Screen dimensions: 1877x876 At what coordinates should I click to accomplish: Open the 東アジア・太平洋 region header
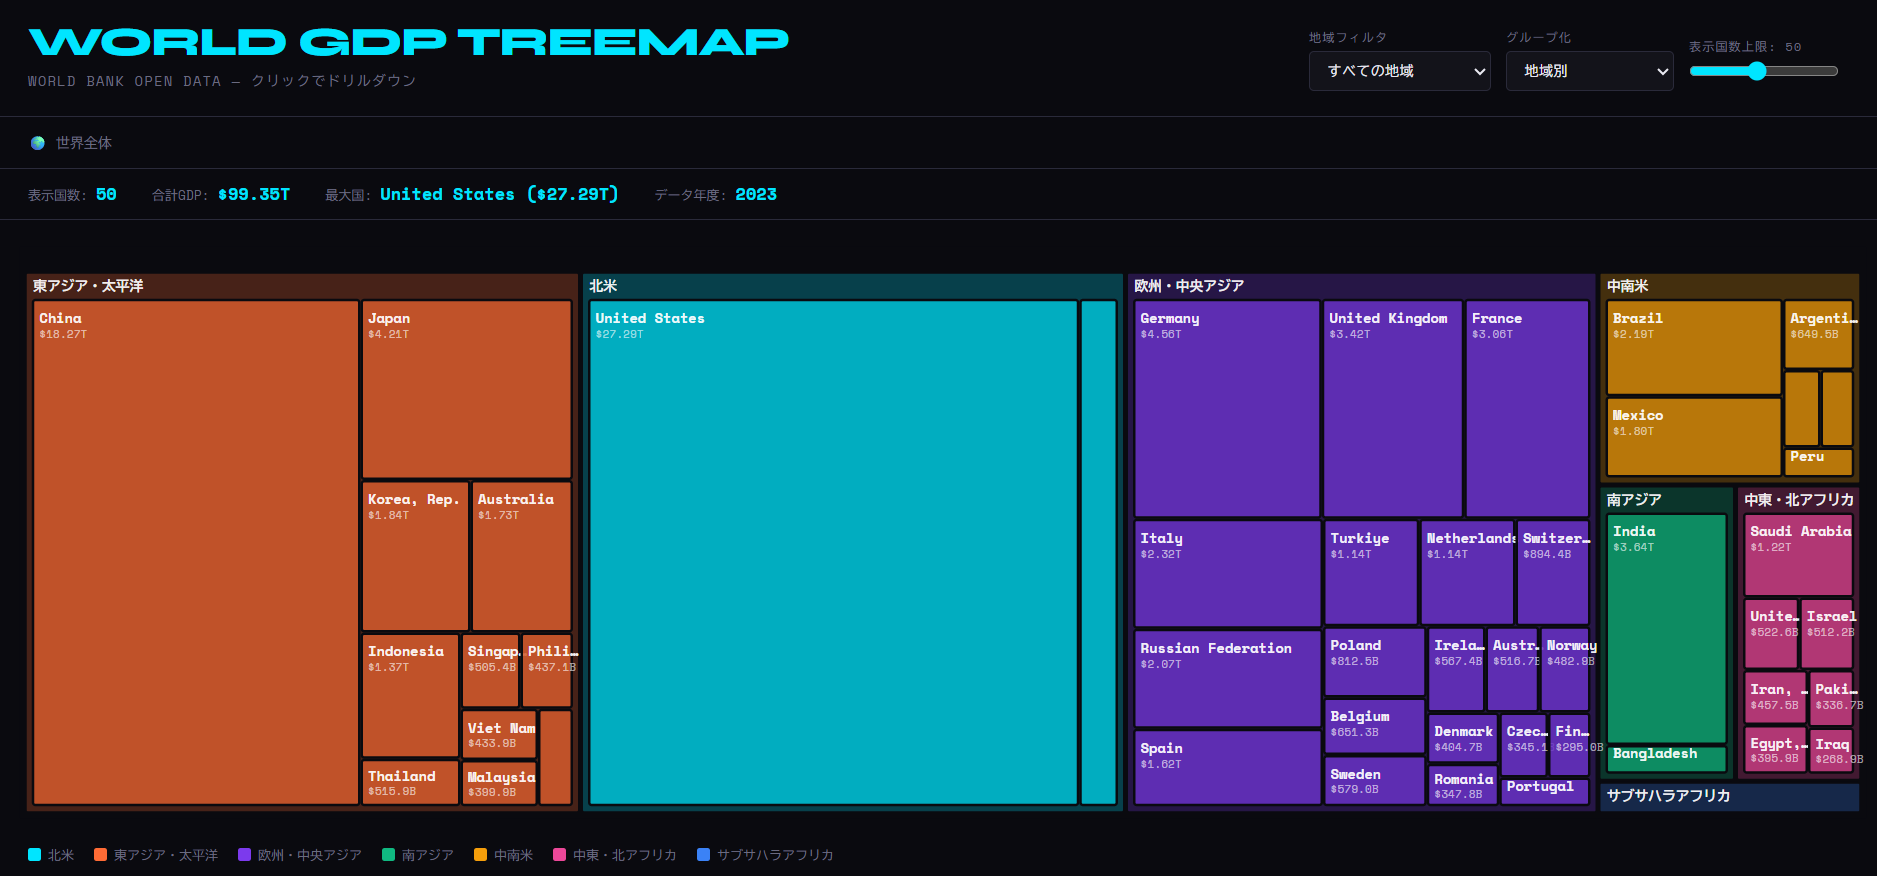(88, 286)
